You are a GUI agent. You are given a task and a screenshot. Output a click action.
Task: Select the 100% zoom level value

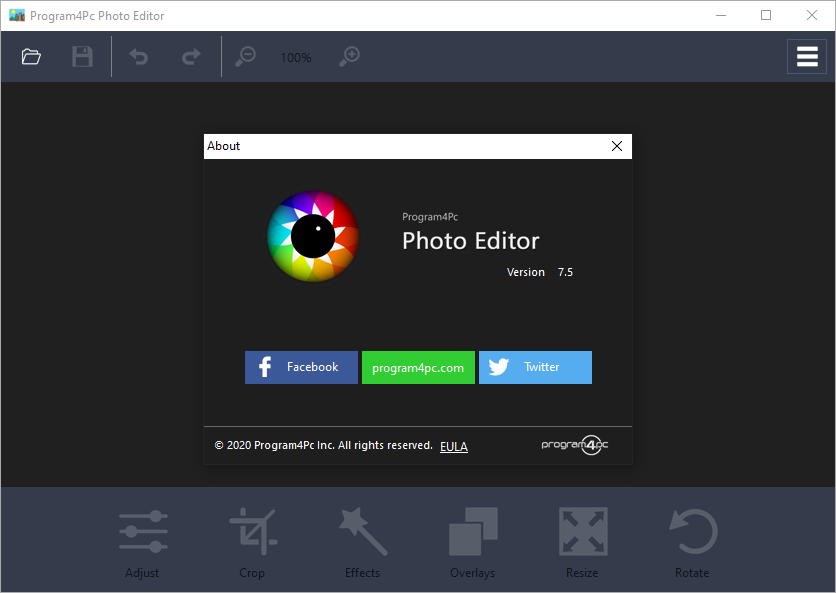296,58
